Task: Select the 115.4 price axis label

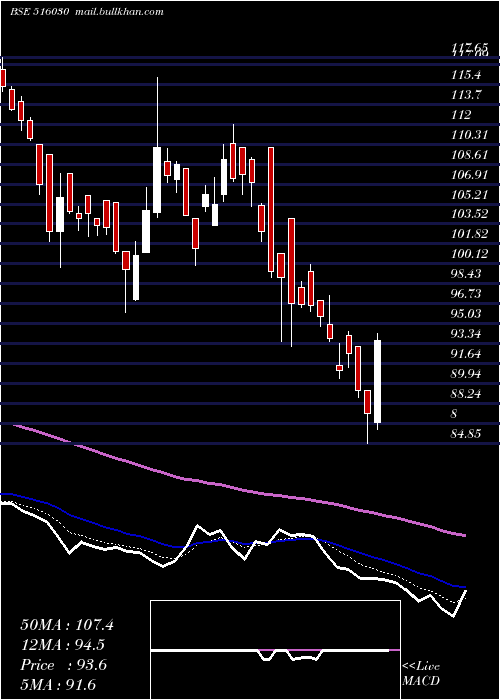Action: (467, 75)
